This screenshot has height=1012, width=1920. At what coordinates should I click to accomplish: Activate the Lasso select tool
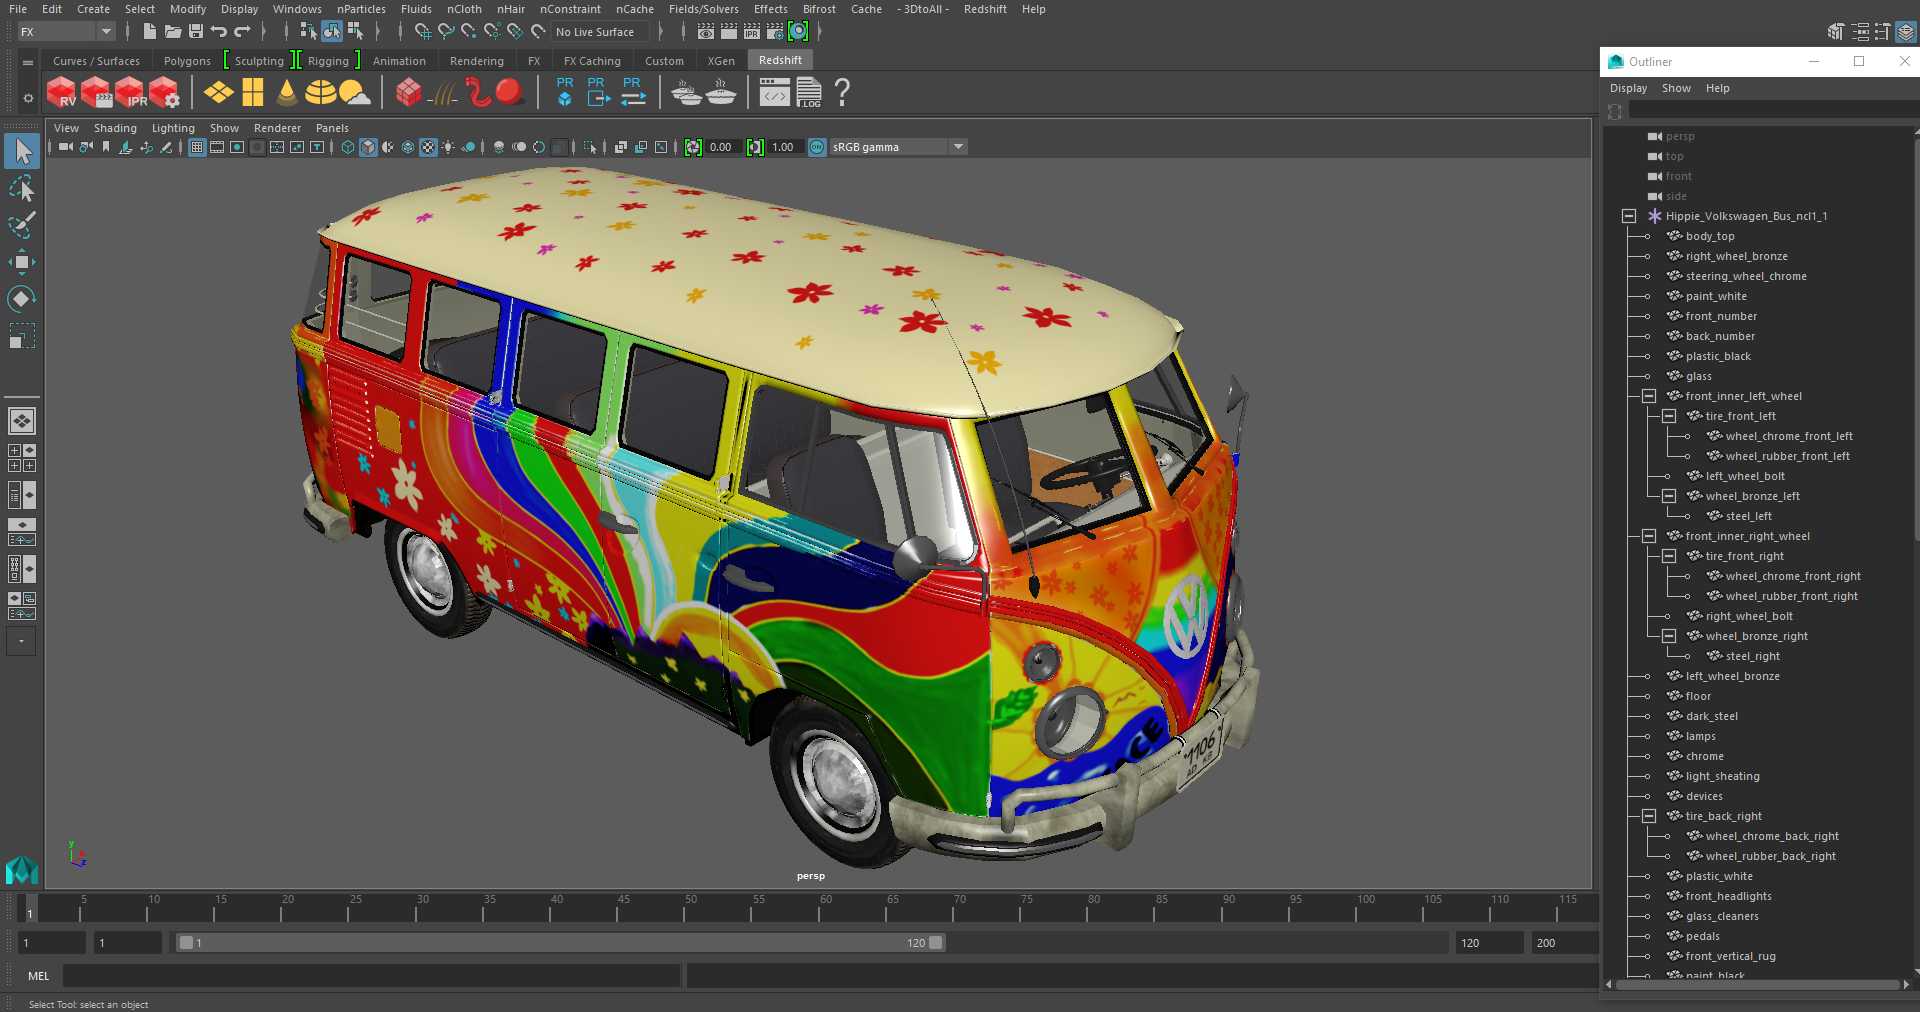coord(22,189)
